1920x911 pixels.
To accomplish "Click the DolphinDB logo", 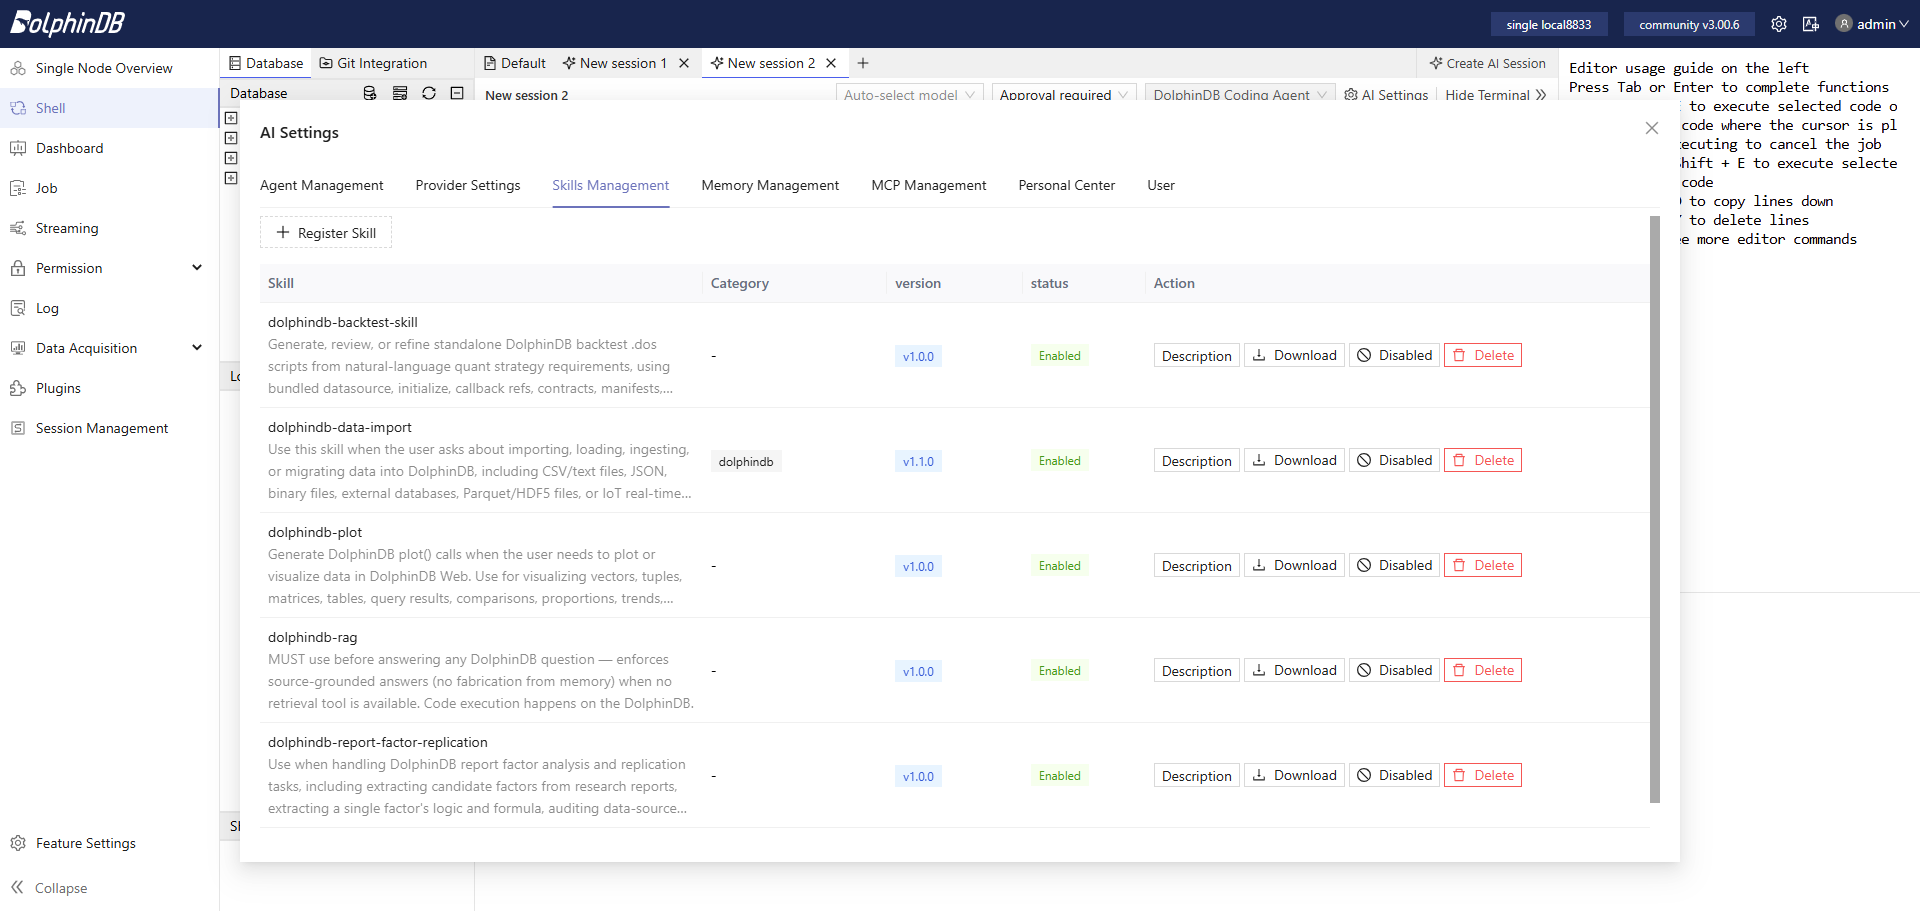I will point(67,23).
